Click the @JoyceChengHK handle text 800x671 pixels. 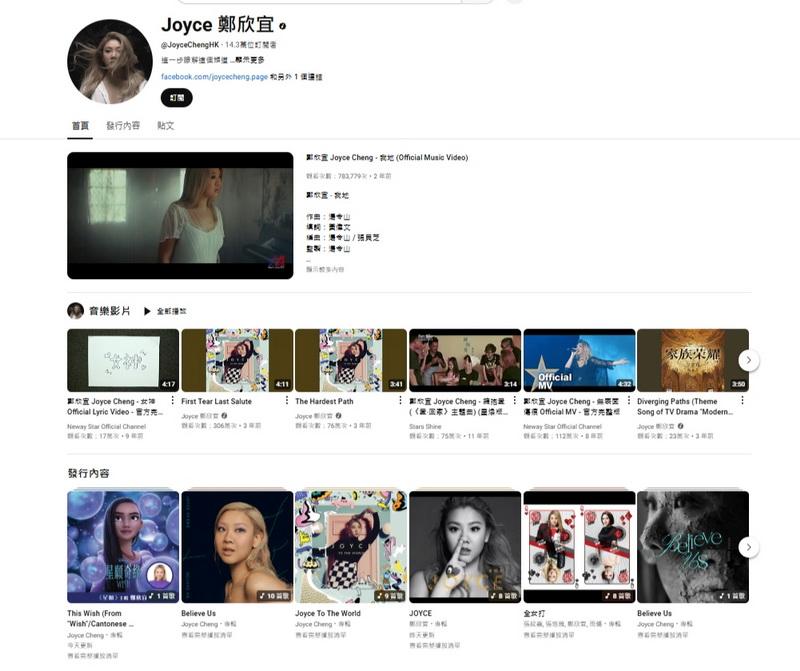pyautogui.click(x=190, y=45)
